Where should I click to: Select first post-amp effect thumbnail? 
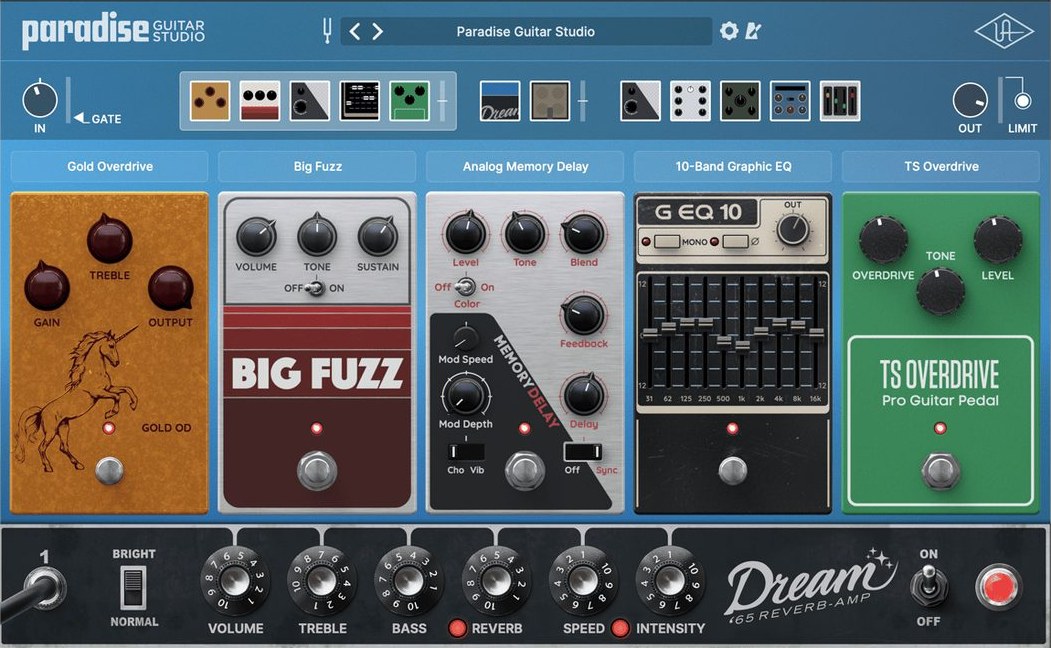640,101
